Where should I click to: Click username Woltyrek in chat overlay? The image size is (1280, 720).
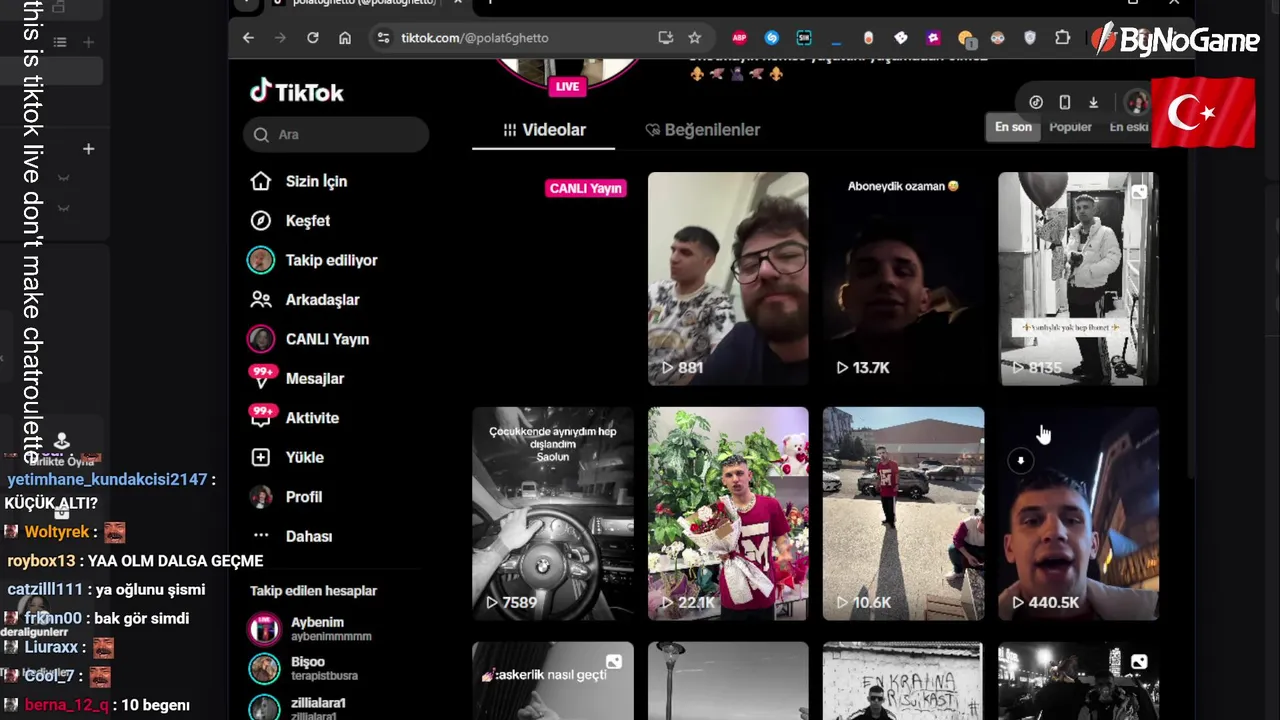(57, 532)
